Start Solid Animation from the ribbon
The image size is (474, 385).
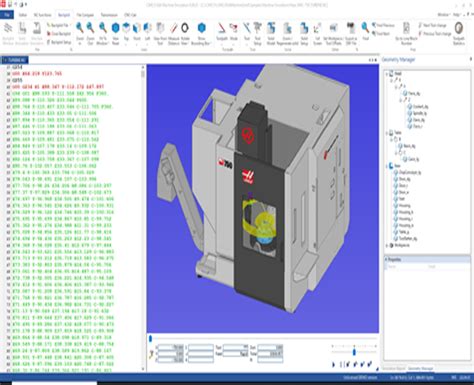point(22,33)
